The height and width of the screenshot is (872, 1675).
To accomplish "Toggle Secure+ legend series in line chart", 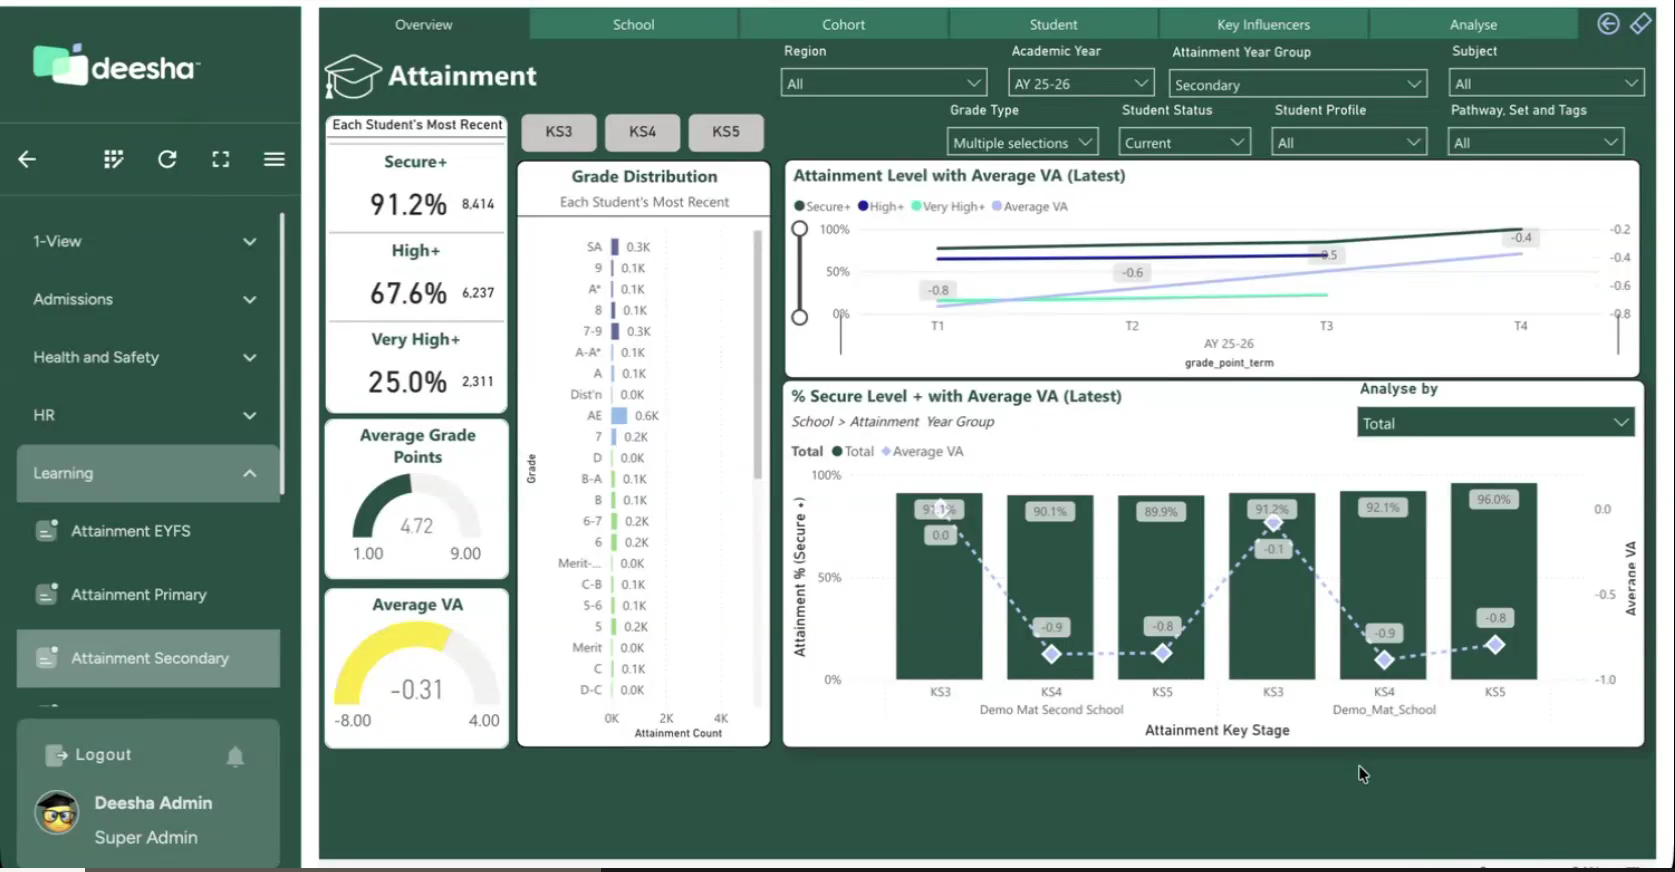I will [822, 206].
